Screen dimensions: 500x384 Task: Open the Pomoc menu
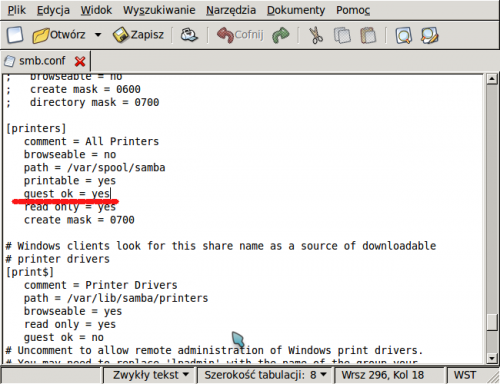point(353,10)
